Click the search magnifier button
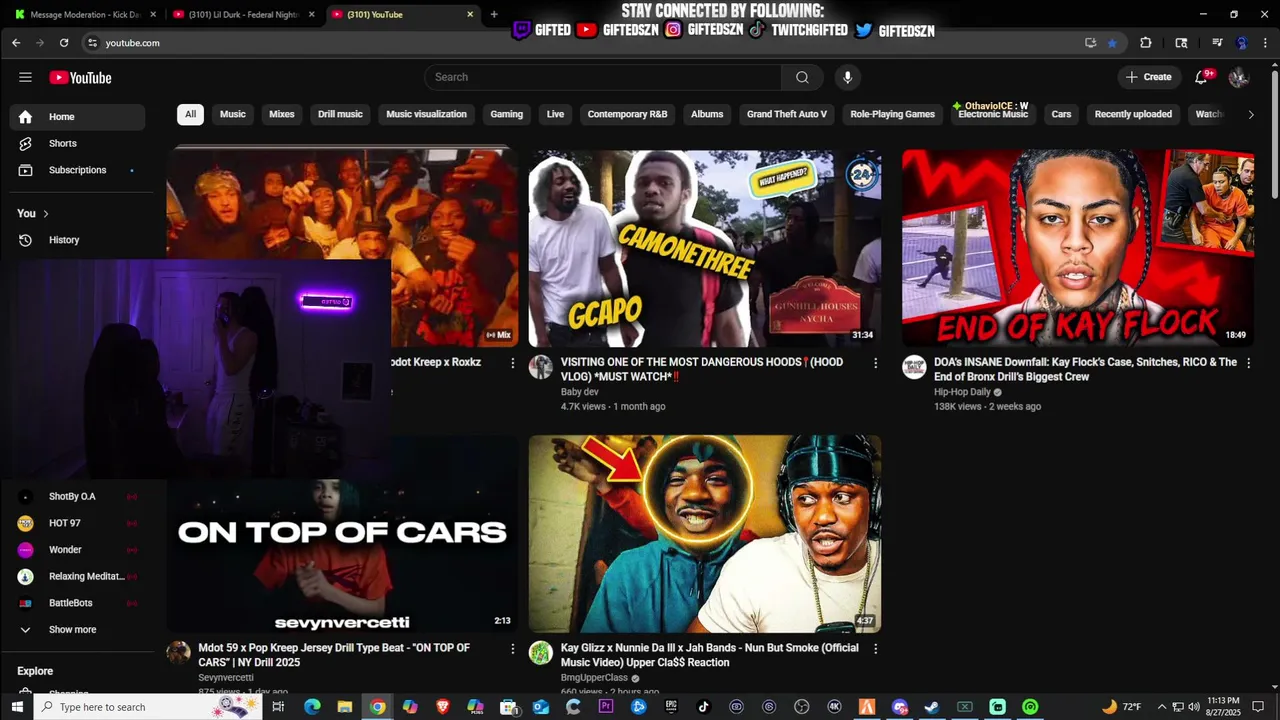This screenshot has width=1280, height=720. (x=802, y=77)
